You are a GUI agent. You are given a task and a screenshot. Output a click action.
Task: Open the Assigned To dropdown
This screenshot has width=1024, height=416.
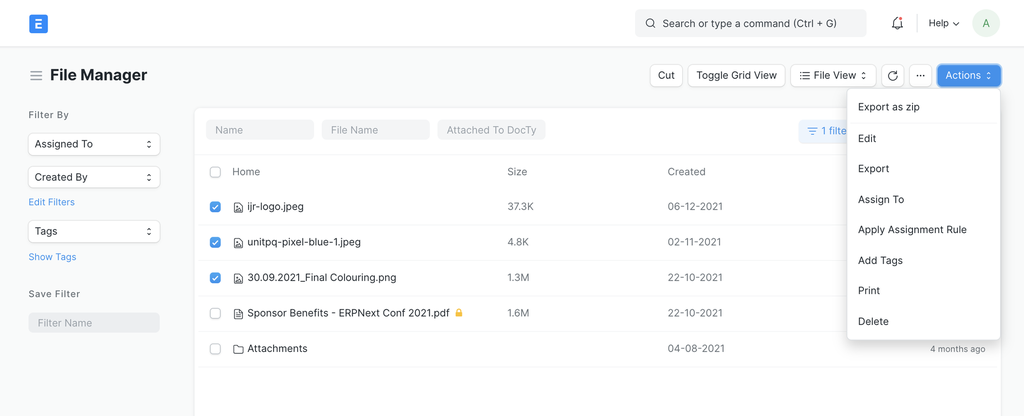[94, 144]
